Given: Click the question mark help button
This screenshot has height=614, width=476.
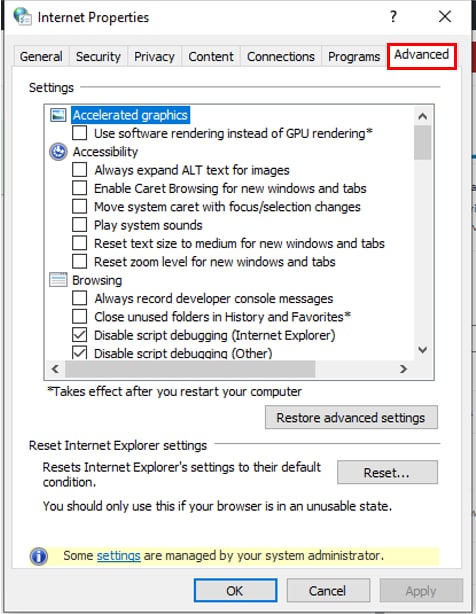Looking at the screenshot, I should tap(393, 16).
